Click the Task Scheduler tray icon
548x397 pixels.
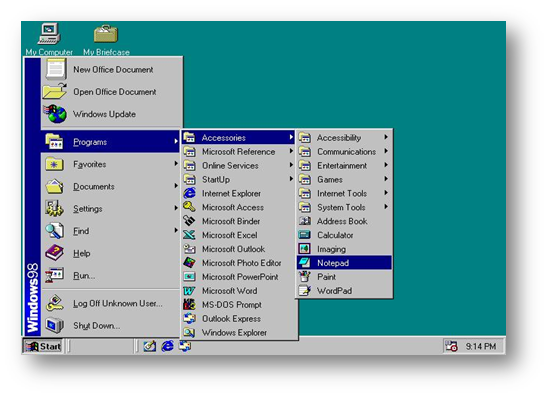point(451,346)
